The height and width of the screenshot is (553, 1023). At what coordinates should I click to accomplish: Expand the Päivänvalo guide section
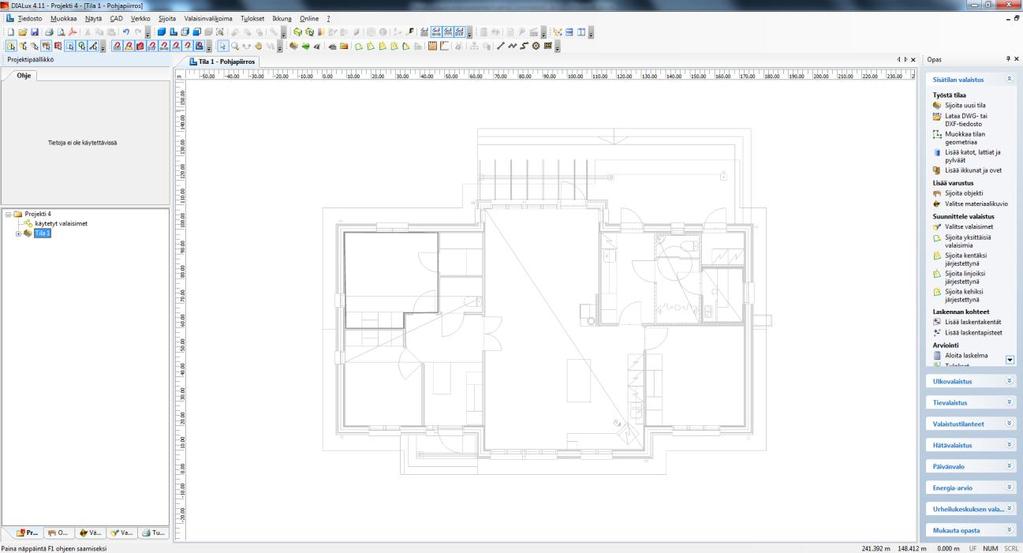[1009, 466]
